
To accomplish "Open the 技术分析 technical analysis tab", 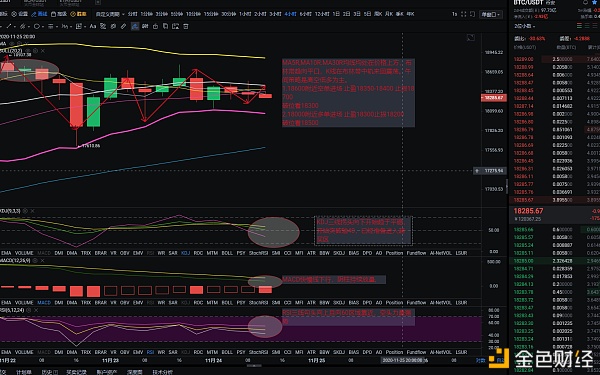I will pyautogui.click(x=162, y=372).
